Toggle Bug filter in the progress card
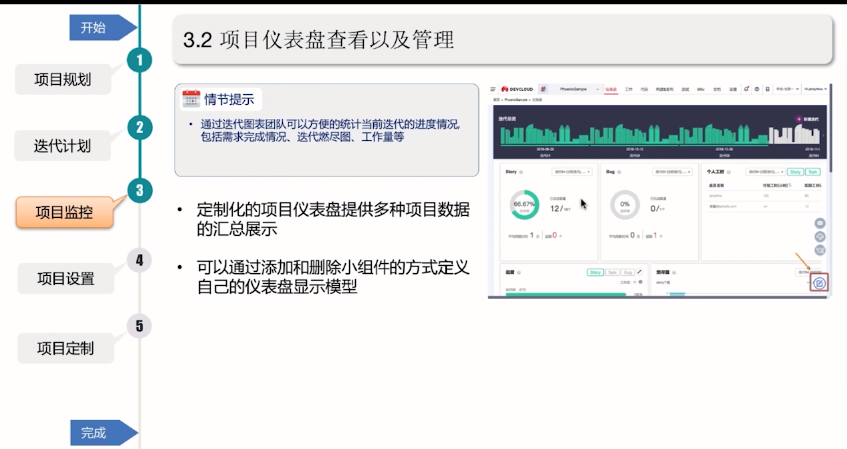Screen dimensions: 847x449 (x=628, y=272)
